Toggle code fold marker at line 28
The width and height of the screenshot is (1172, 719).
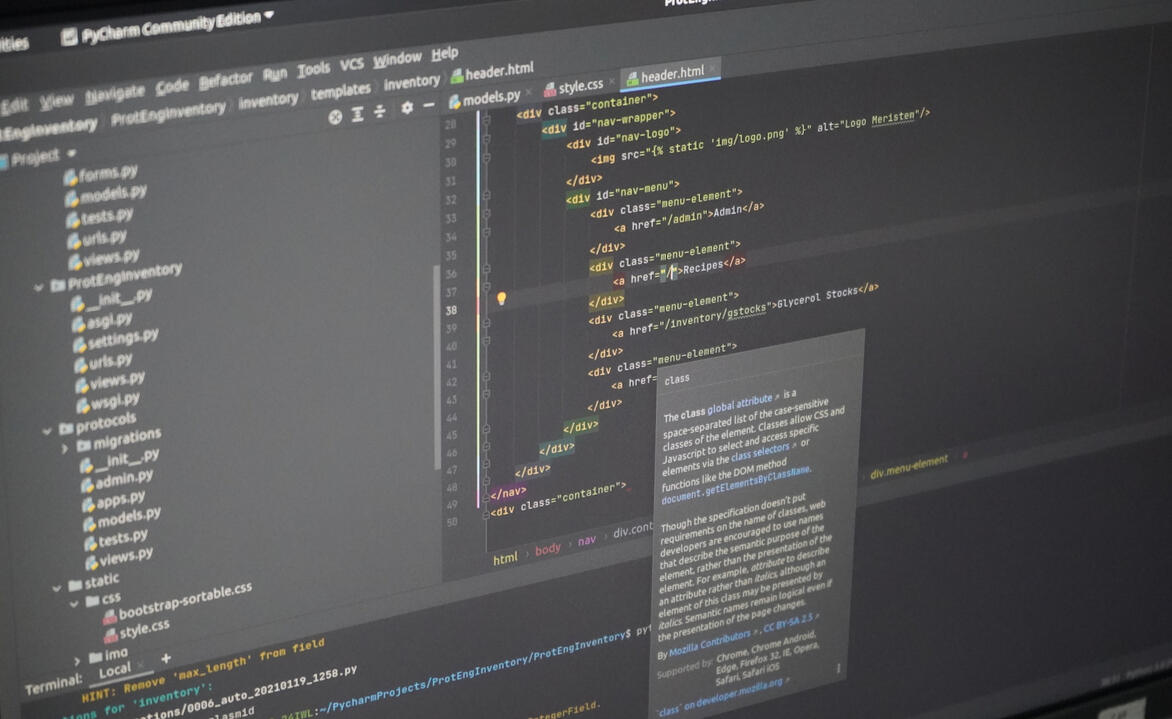coord(487,121)
